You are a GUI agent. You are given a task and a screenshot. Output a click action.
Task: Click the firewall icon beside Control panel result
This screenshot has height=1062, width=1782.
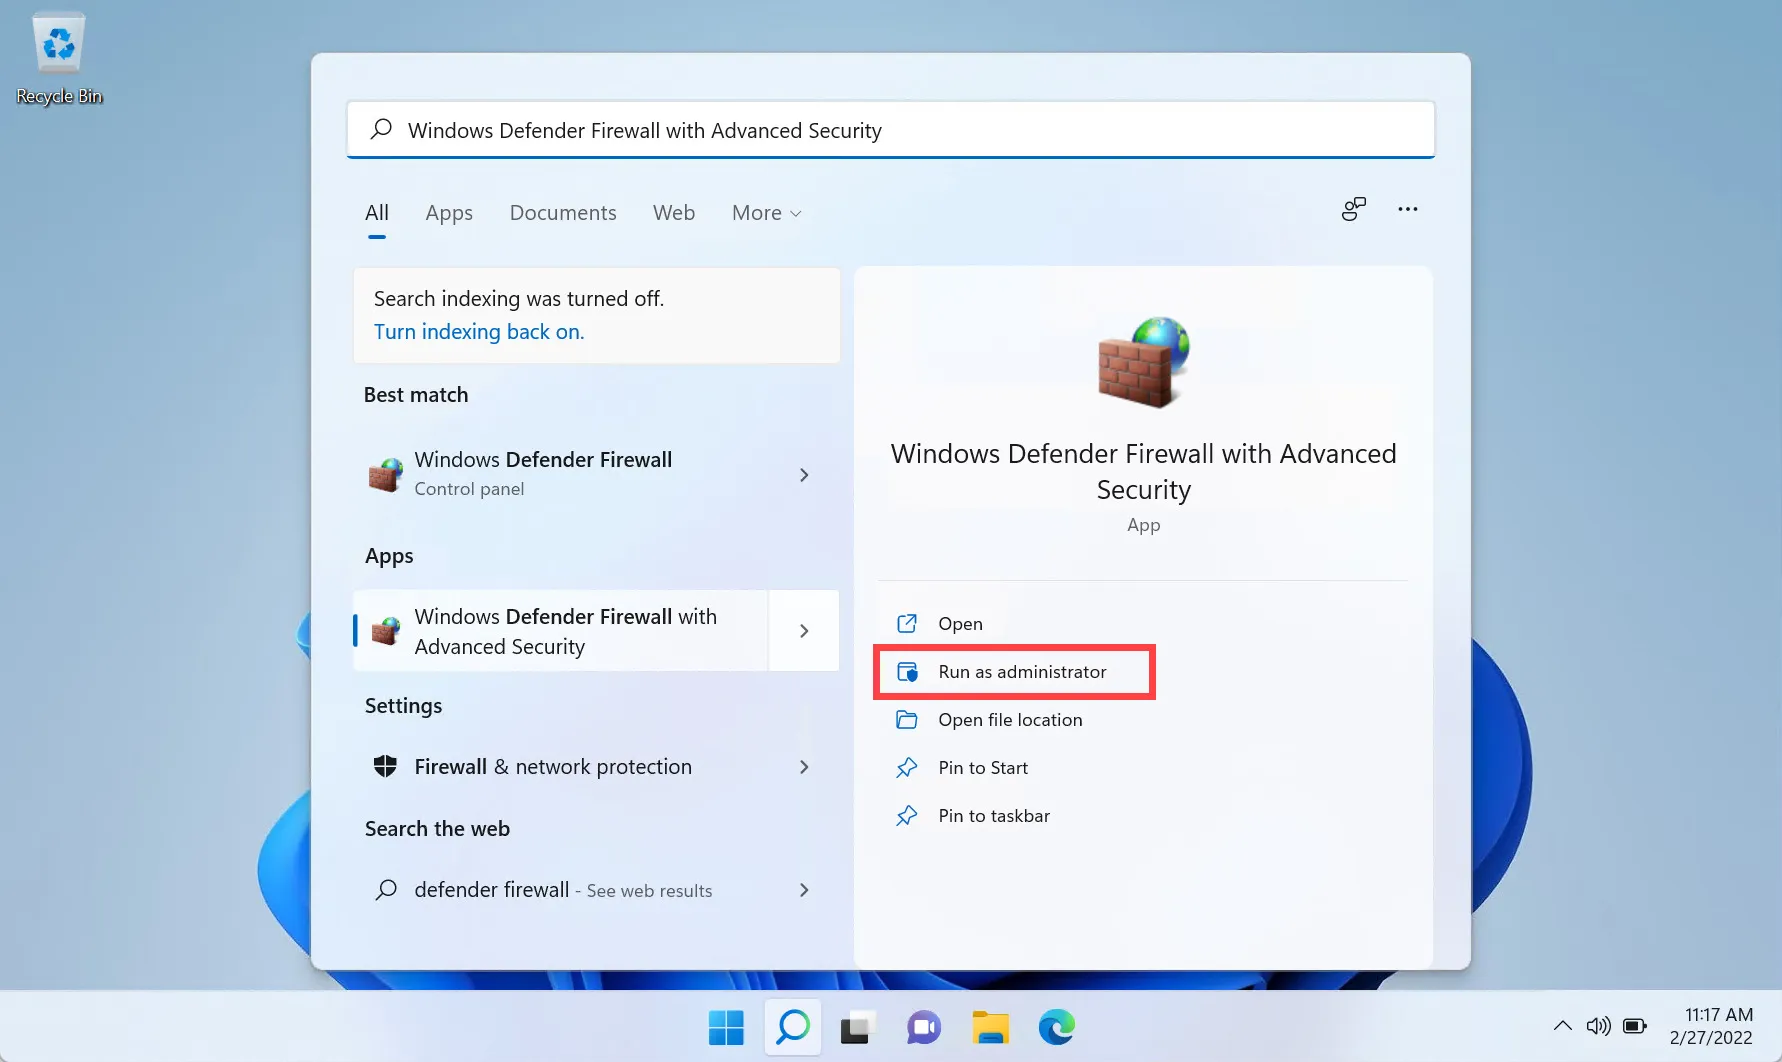pos(386,474)
